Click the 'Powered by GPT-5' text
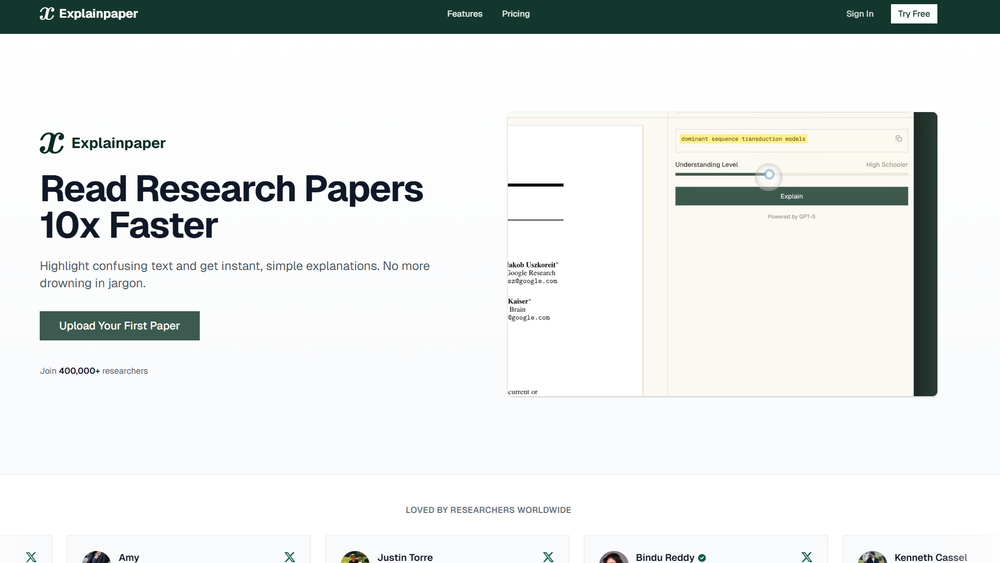This screenshot has height=563, width=1000. 791,217
